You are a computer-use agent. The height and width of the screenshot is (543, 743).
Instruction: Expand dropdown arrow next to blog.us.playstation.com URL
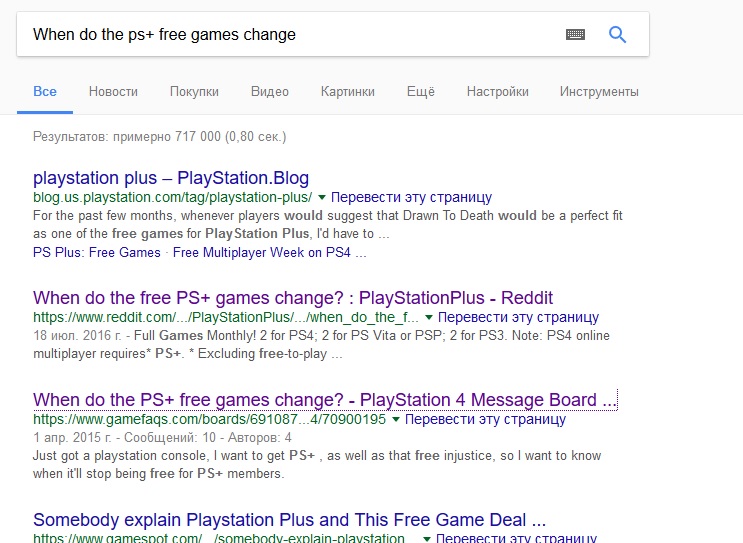[322, 197]
